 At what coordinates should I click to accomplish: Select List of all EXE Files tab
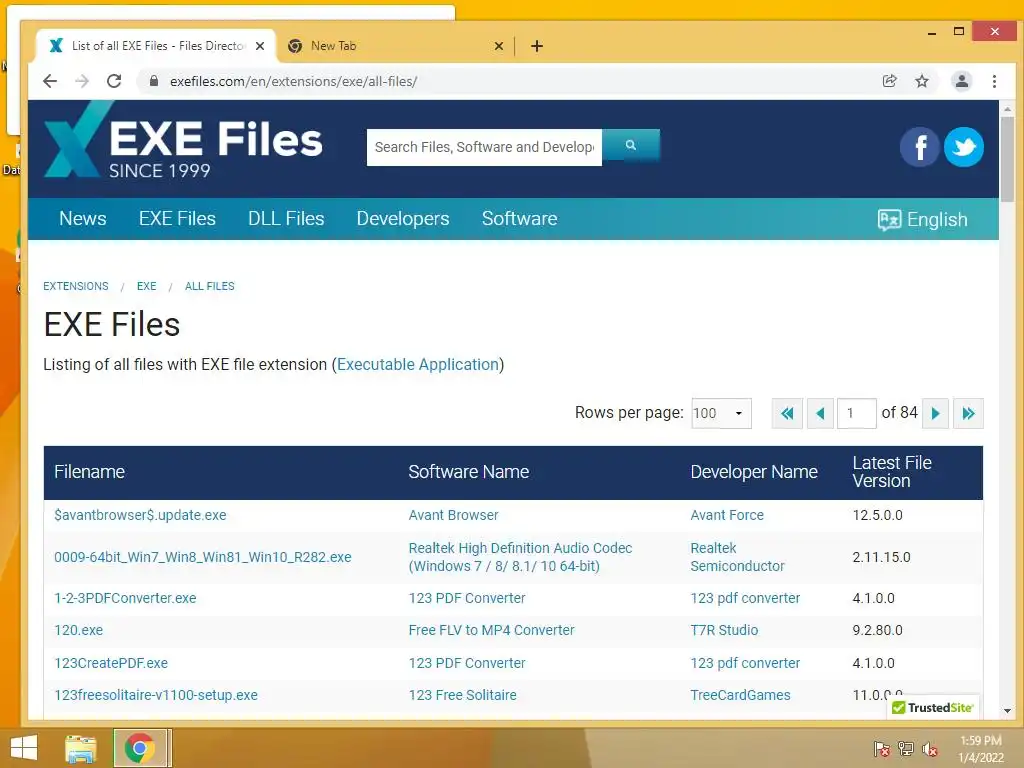157,46
